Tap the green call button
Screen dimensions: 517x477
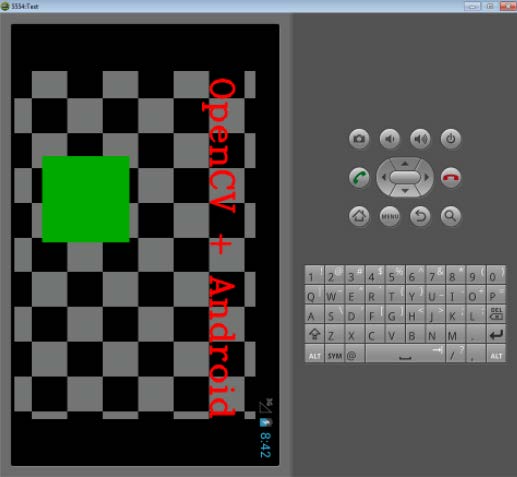tap(359, 177)
